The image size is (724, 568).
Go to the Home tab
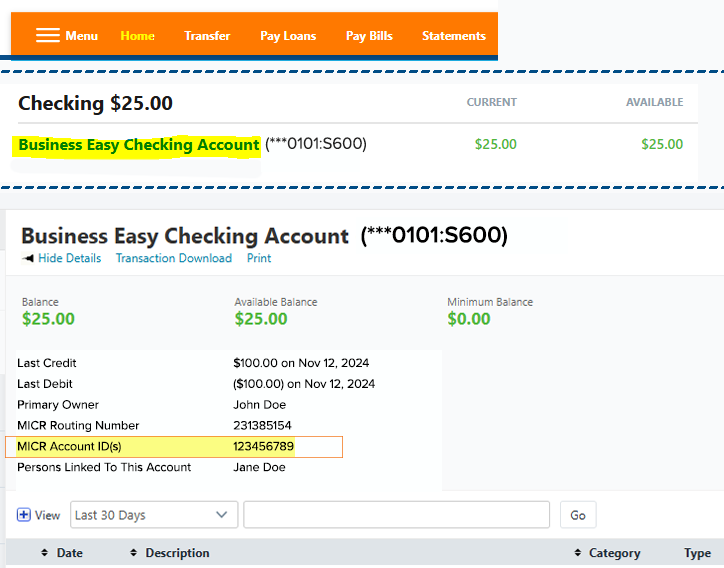(138, 36)
